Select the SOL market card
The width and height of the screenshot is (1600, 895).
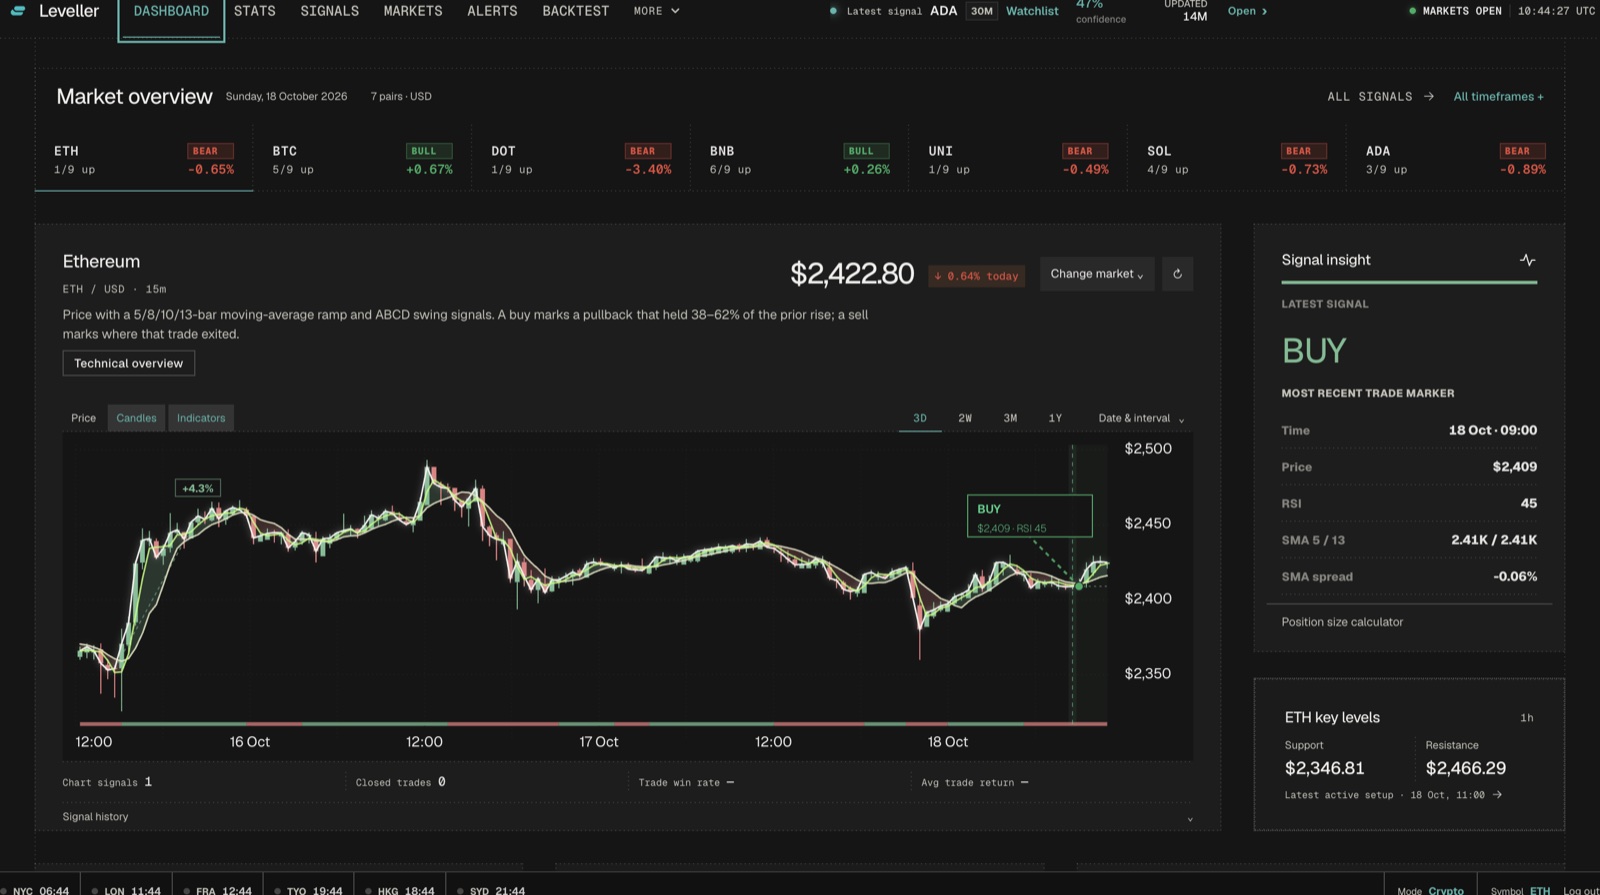coord(1237,159)
